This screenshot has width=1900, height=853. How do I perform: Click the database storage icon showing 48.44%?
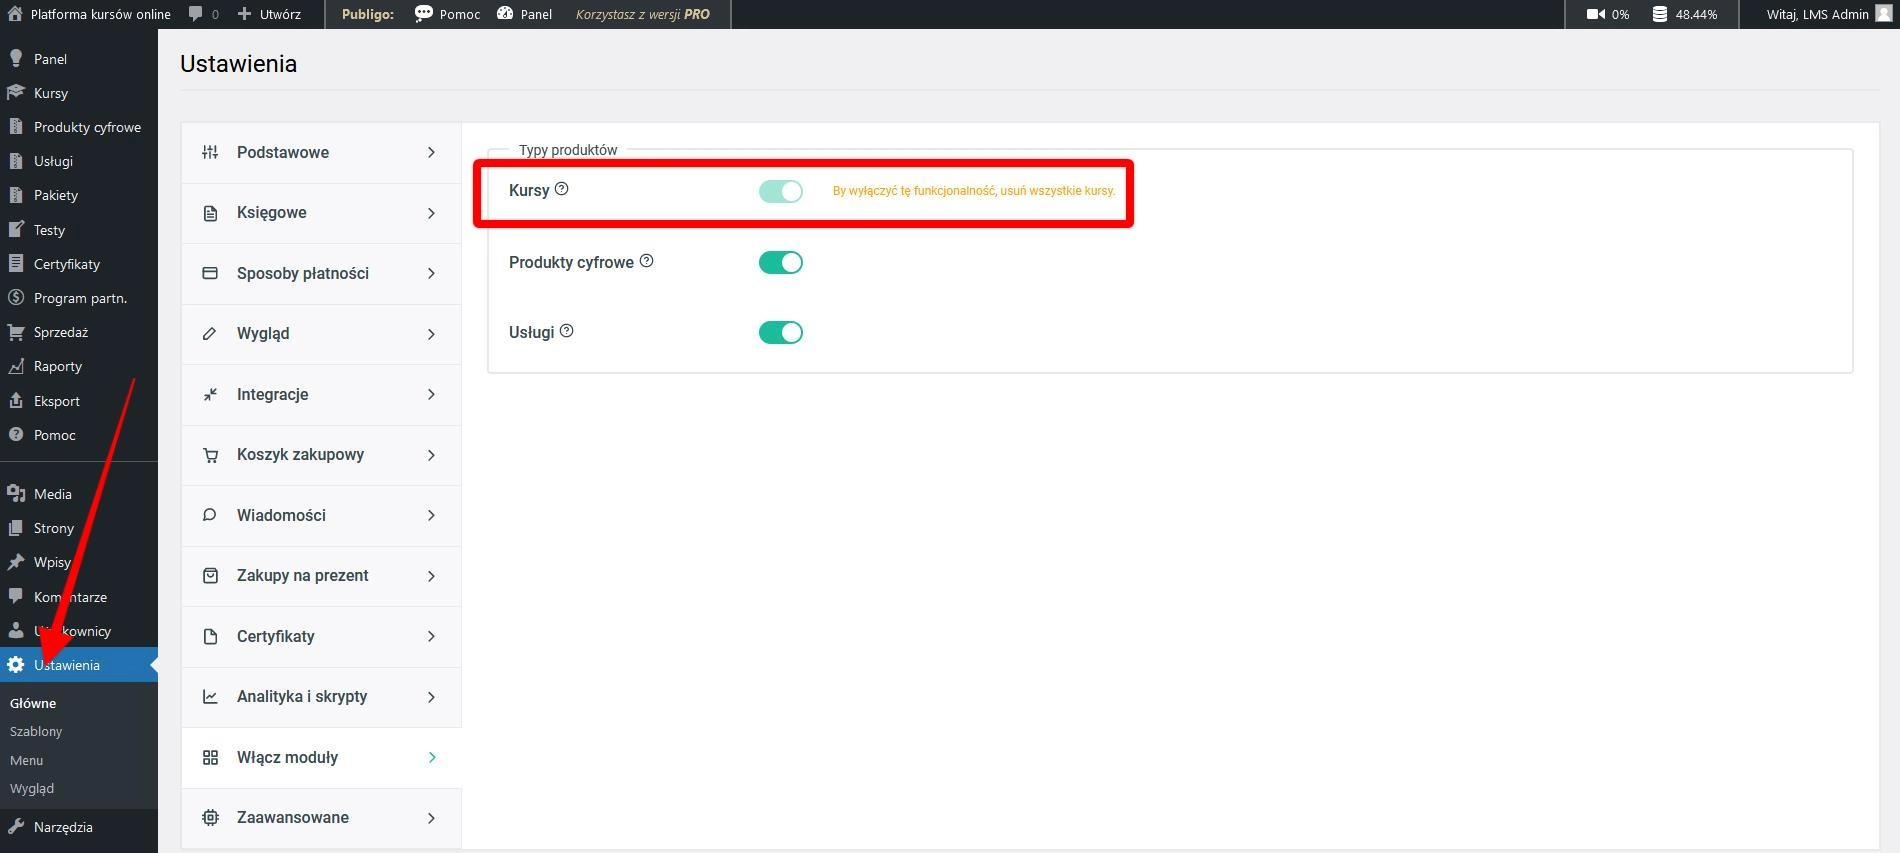click(x=1660, y=14)
